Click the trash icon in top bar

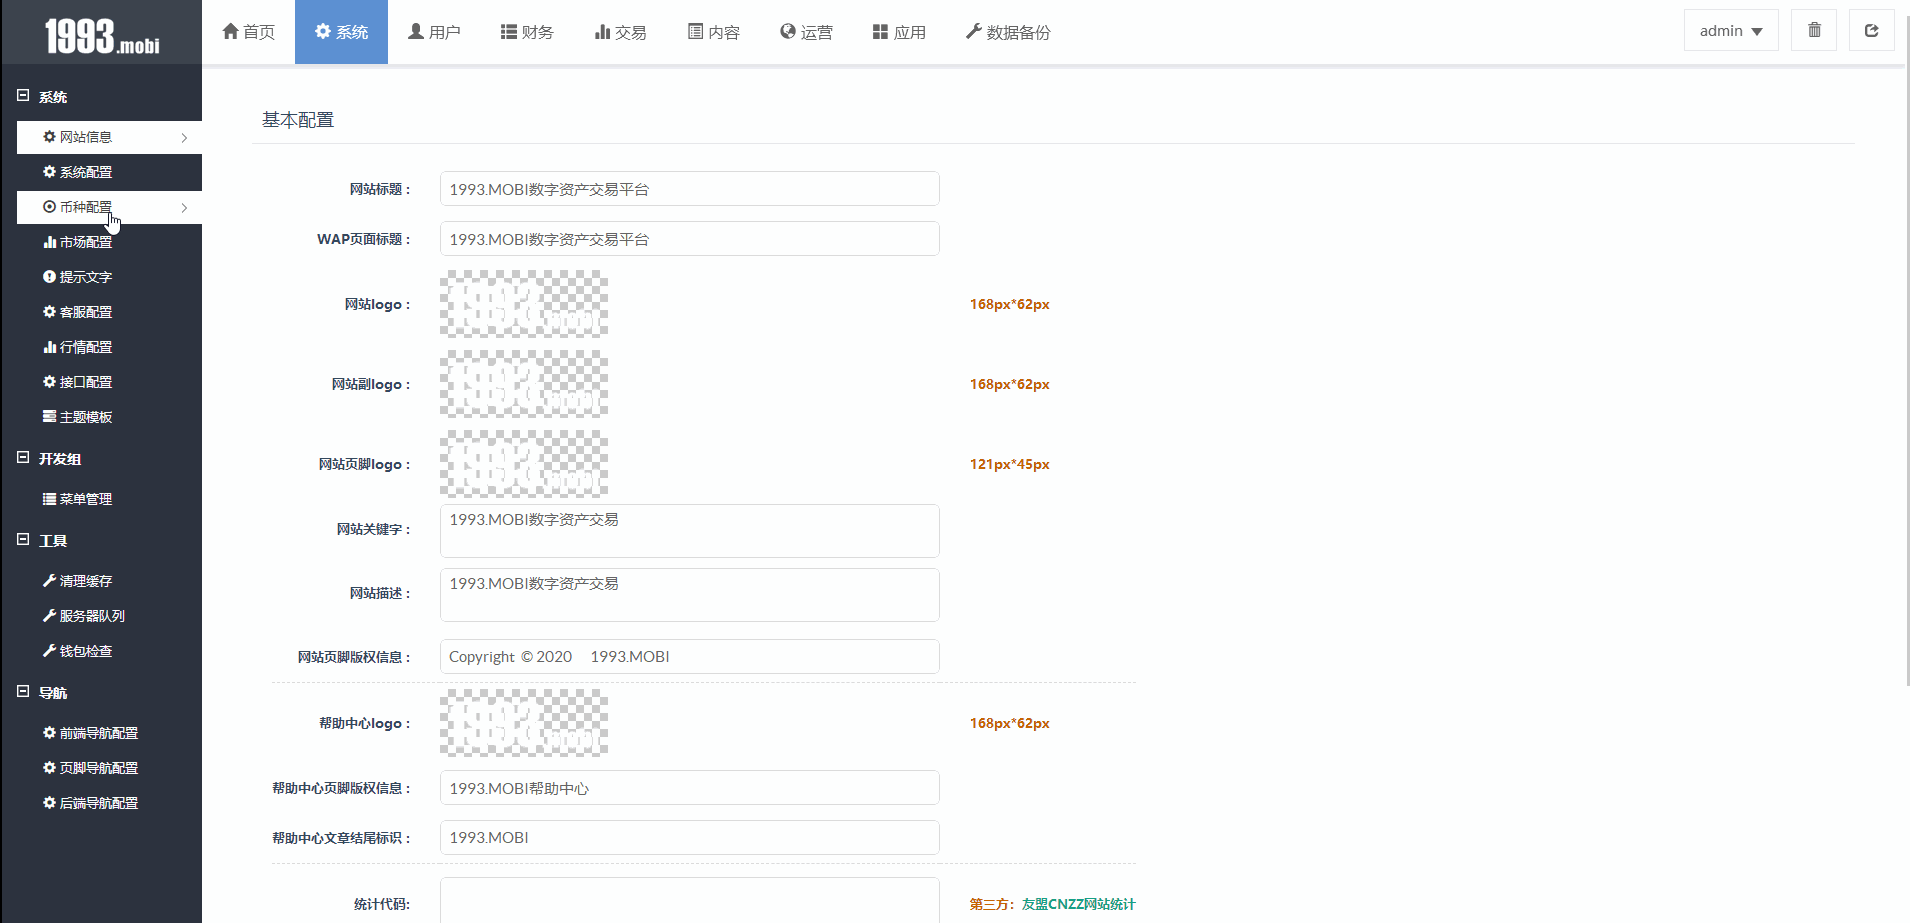[1814, 31]
